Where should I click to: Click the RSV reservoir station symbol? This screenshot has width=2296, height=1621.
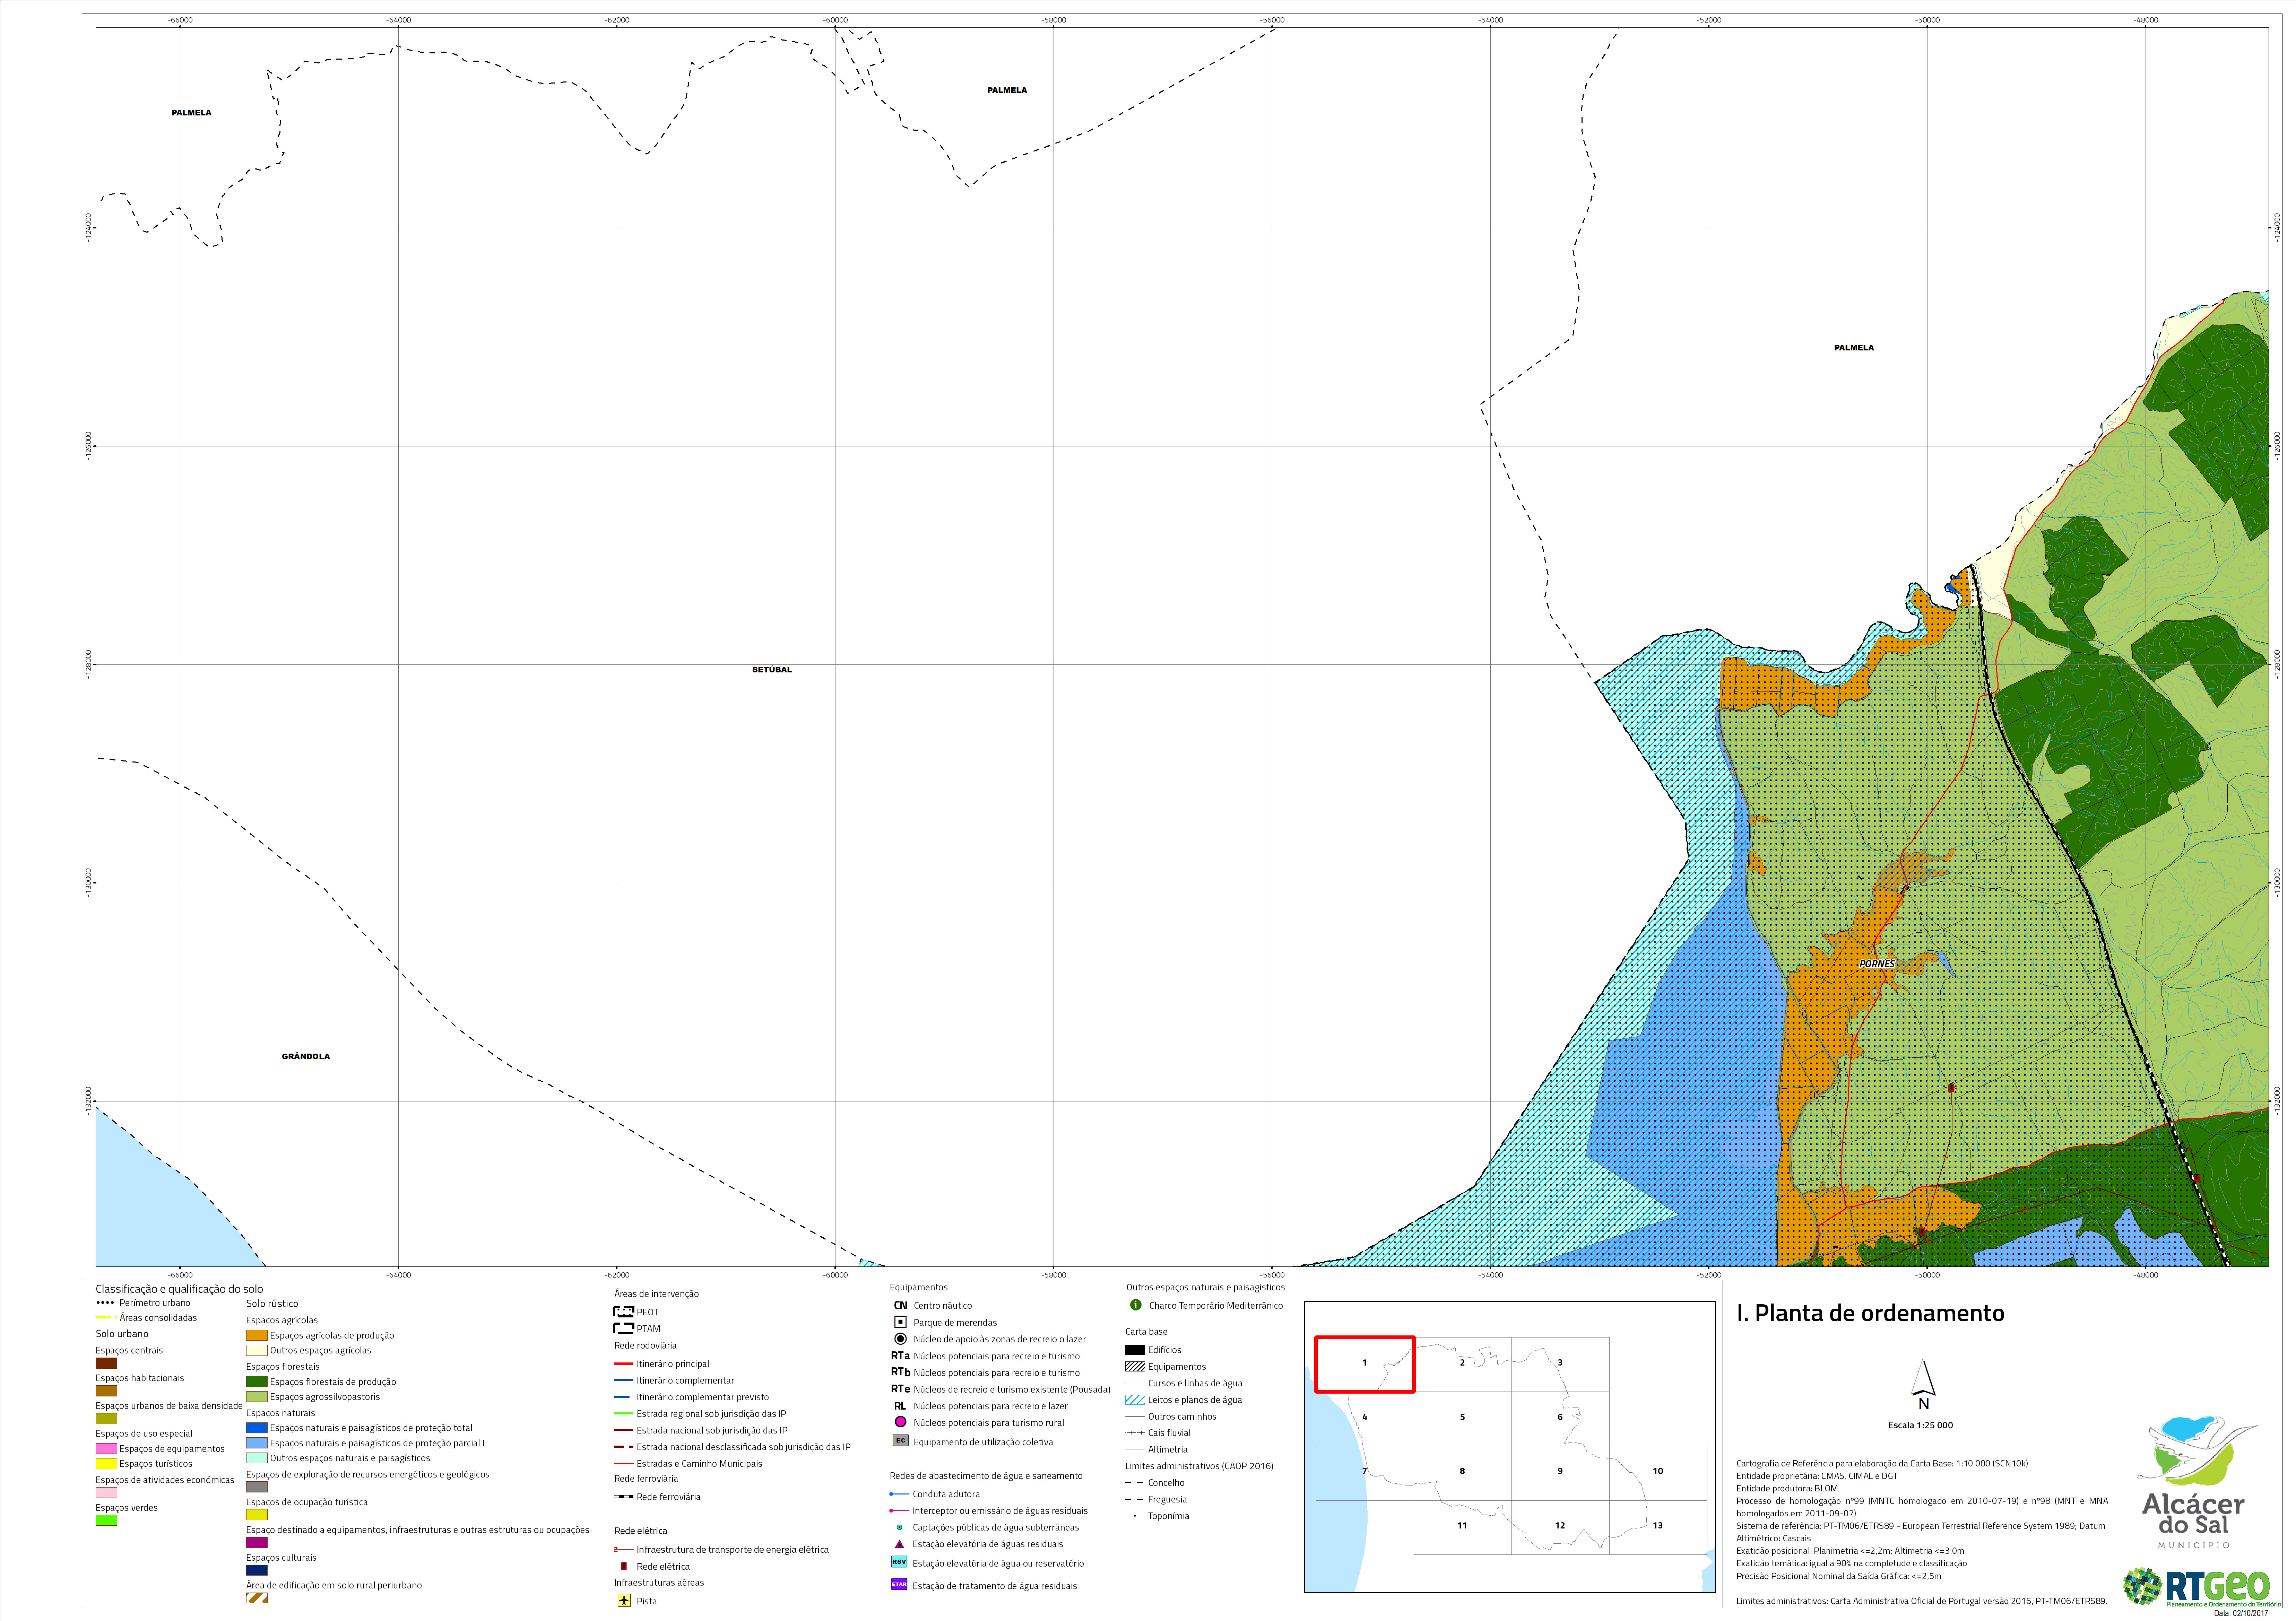[899, 1562]
